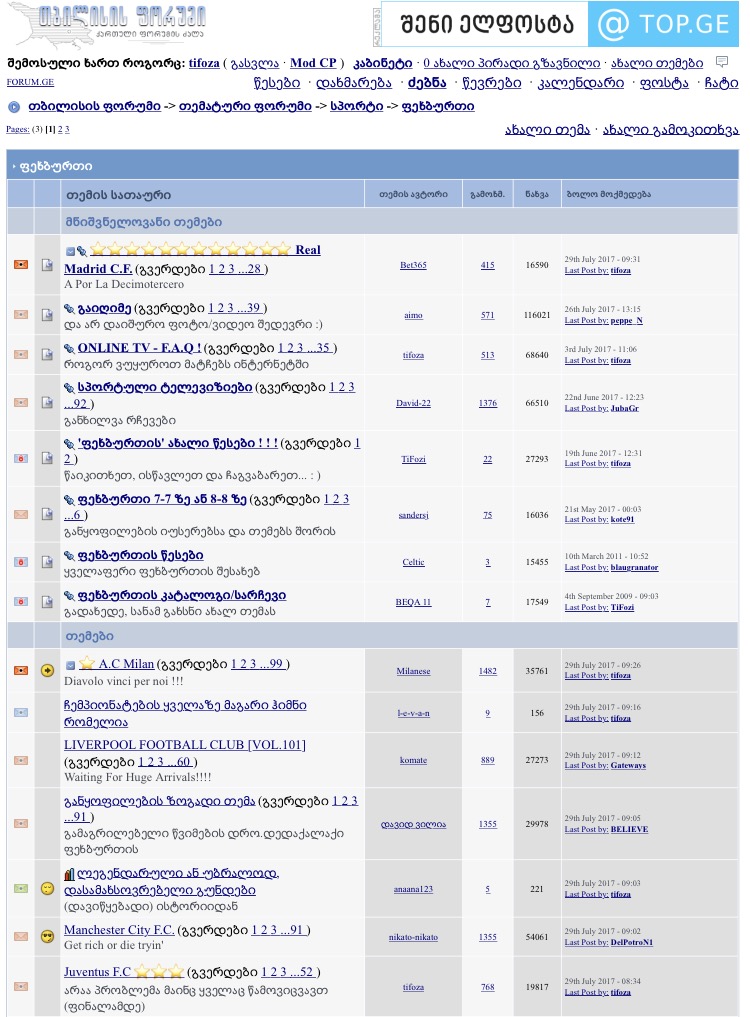The width and height of the screenshot is (750, 1017).
Task: Open 0 ახალი პირადი გზავნილი messages link
Action: point(511,63)
